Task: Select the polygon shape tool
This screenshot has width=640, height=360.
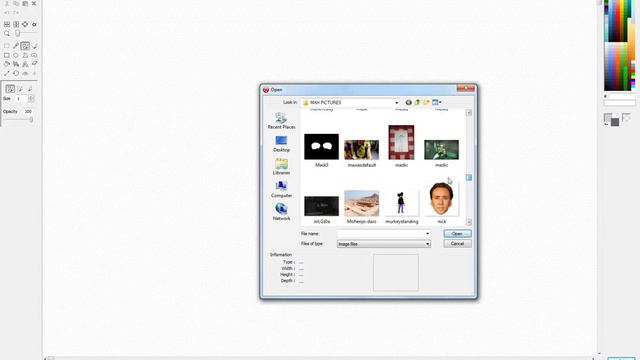Action: click(x=25, y=55)
